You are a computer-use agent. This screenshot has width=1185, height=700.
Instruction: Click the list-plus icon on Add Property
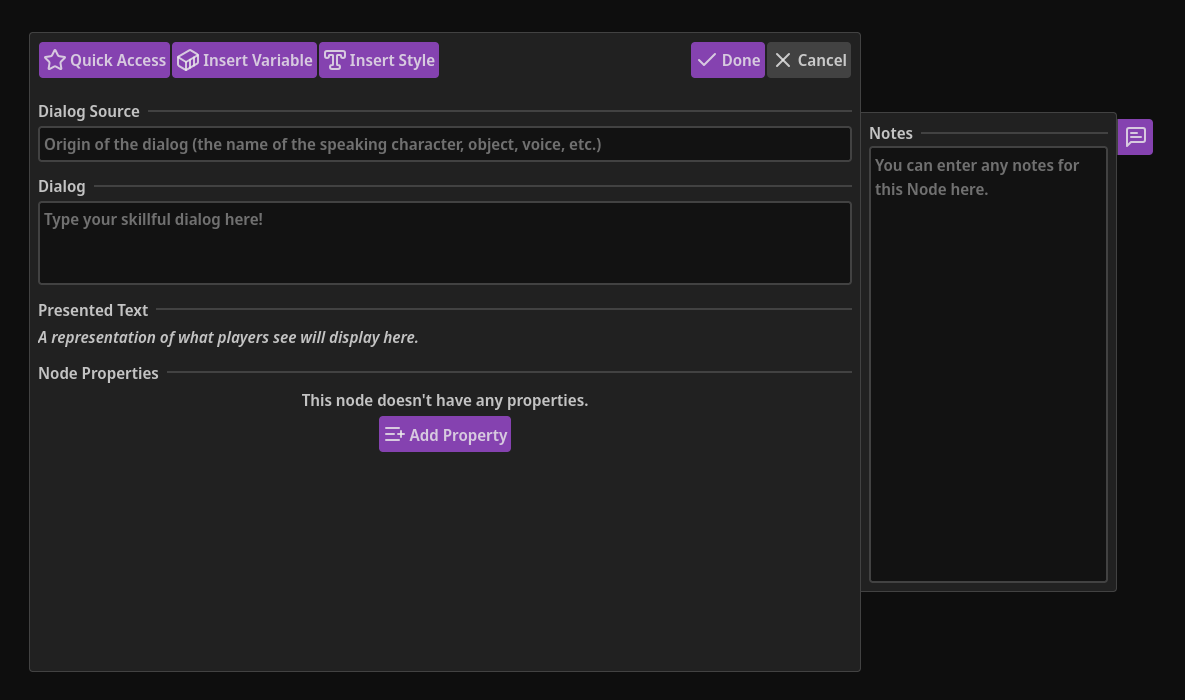coord(394,435)
